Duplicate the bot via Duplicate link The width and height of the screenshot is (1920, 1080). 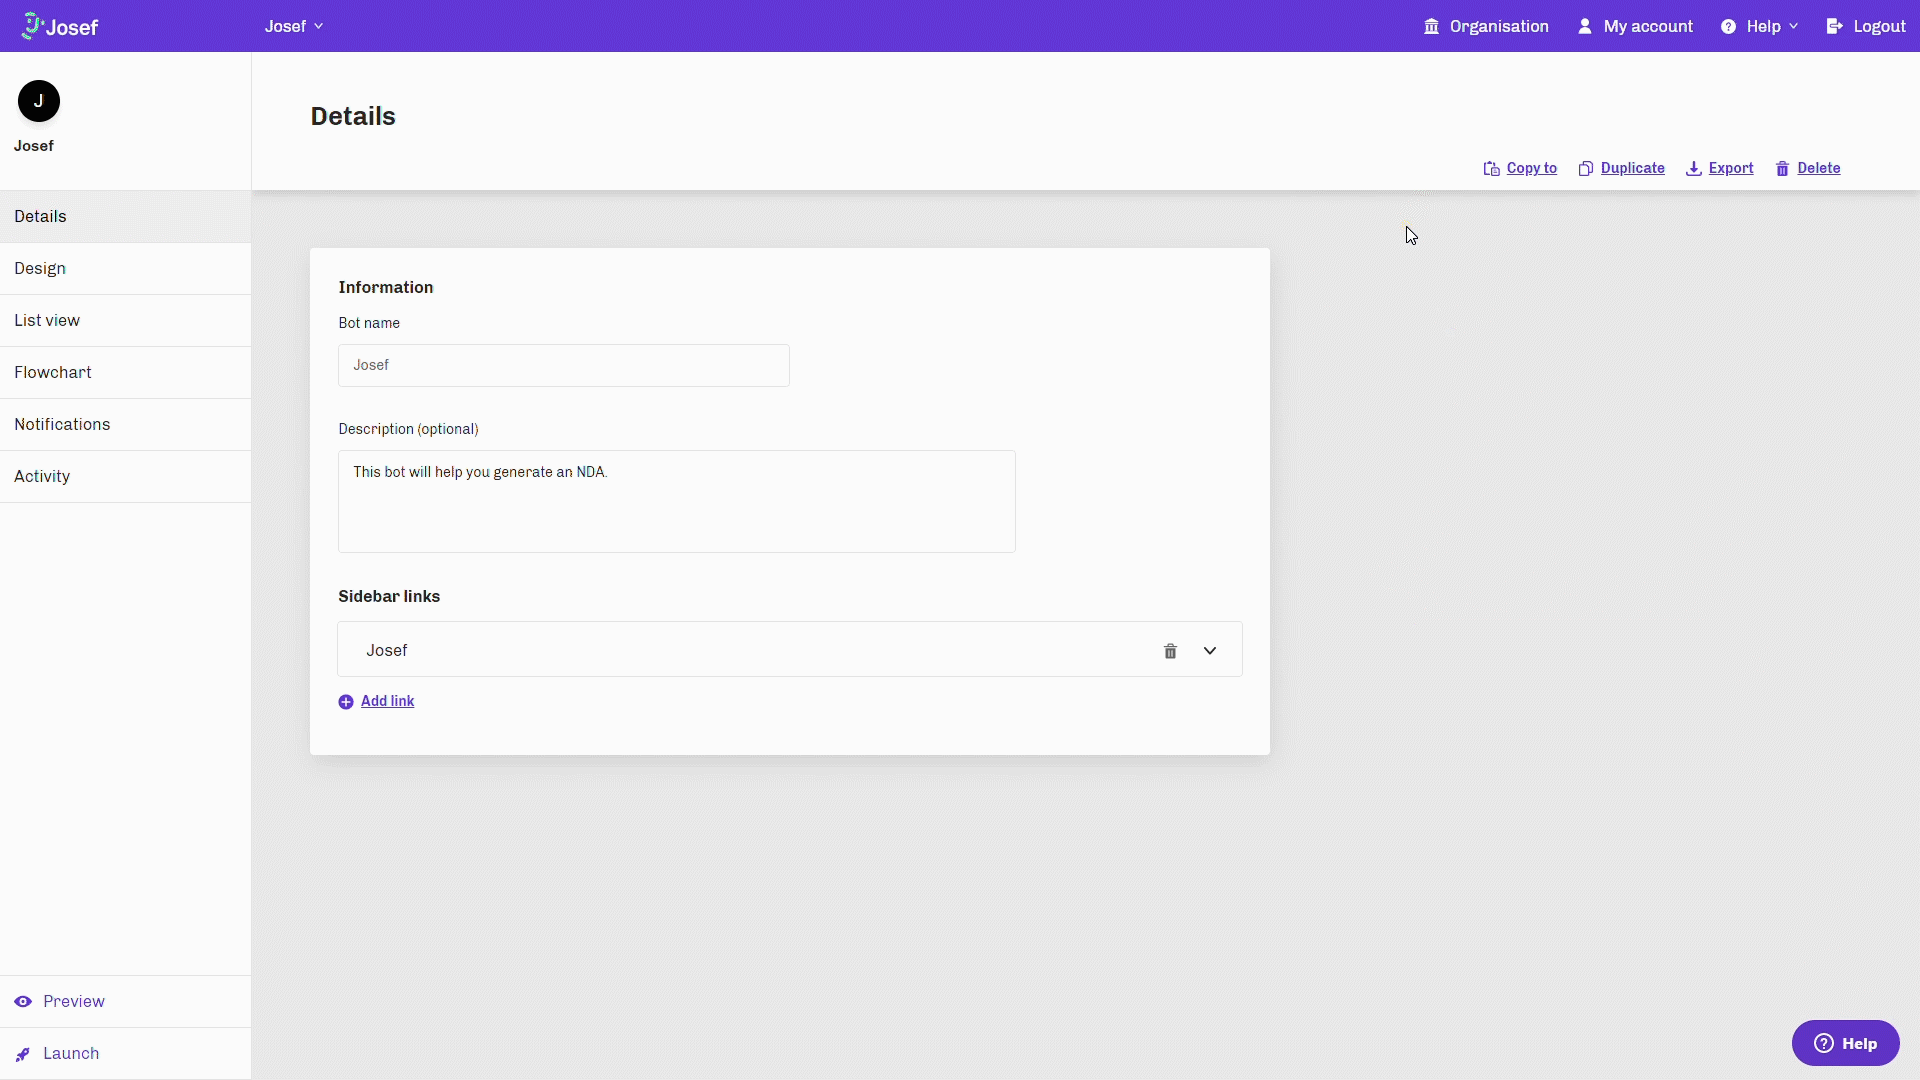click(1632, 168)
